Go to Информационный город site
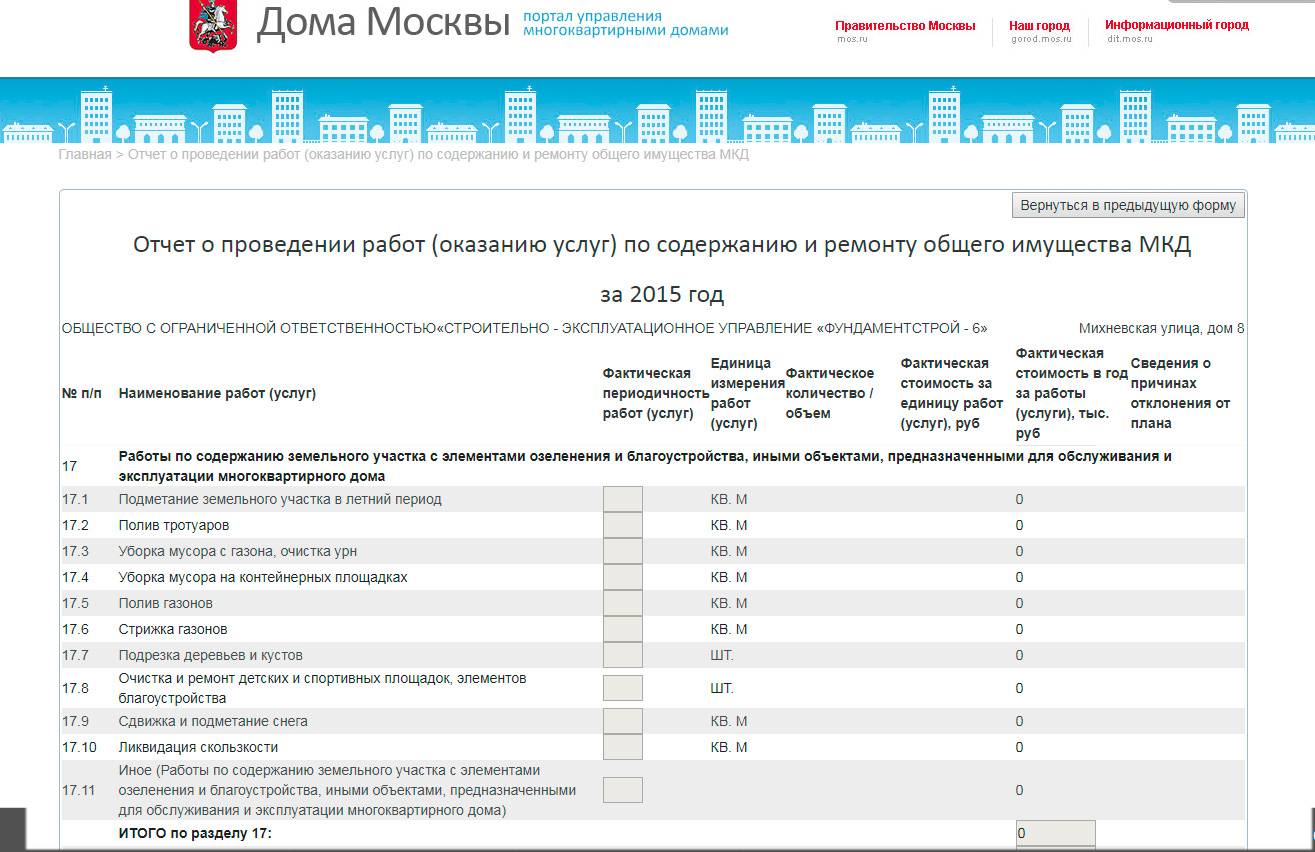The height and width of the screenshot is (852, 1315). (x=1176, y=26)
